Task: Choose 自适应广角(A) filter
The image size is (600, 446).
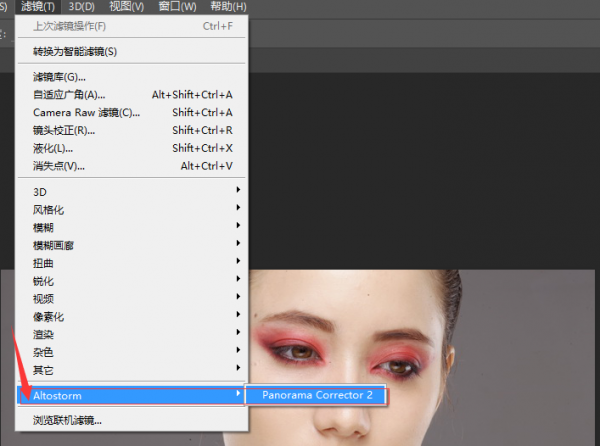Action: (x=69, y=94)
